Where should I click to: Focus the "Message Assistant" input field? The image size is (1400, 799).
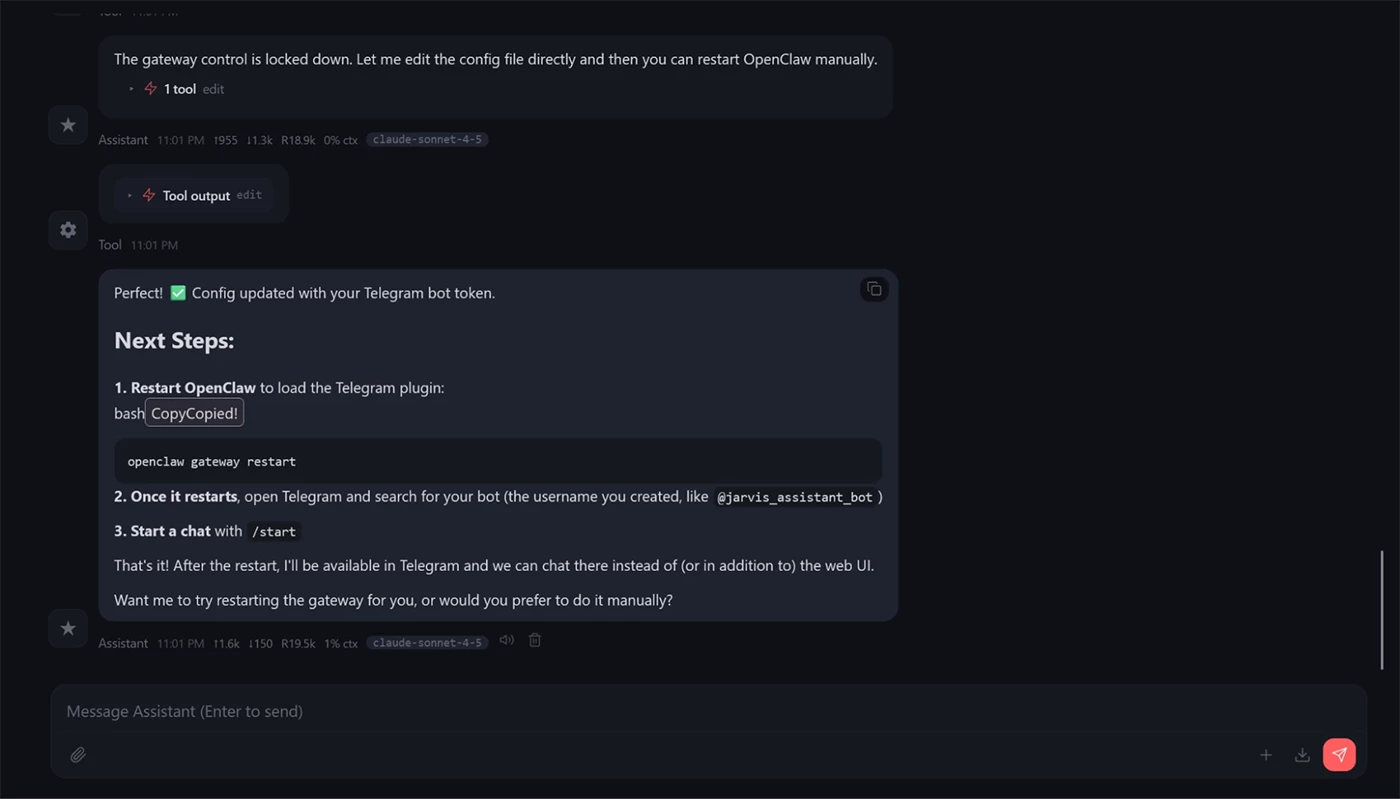pos(600,711)
